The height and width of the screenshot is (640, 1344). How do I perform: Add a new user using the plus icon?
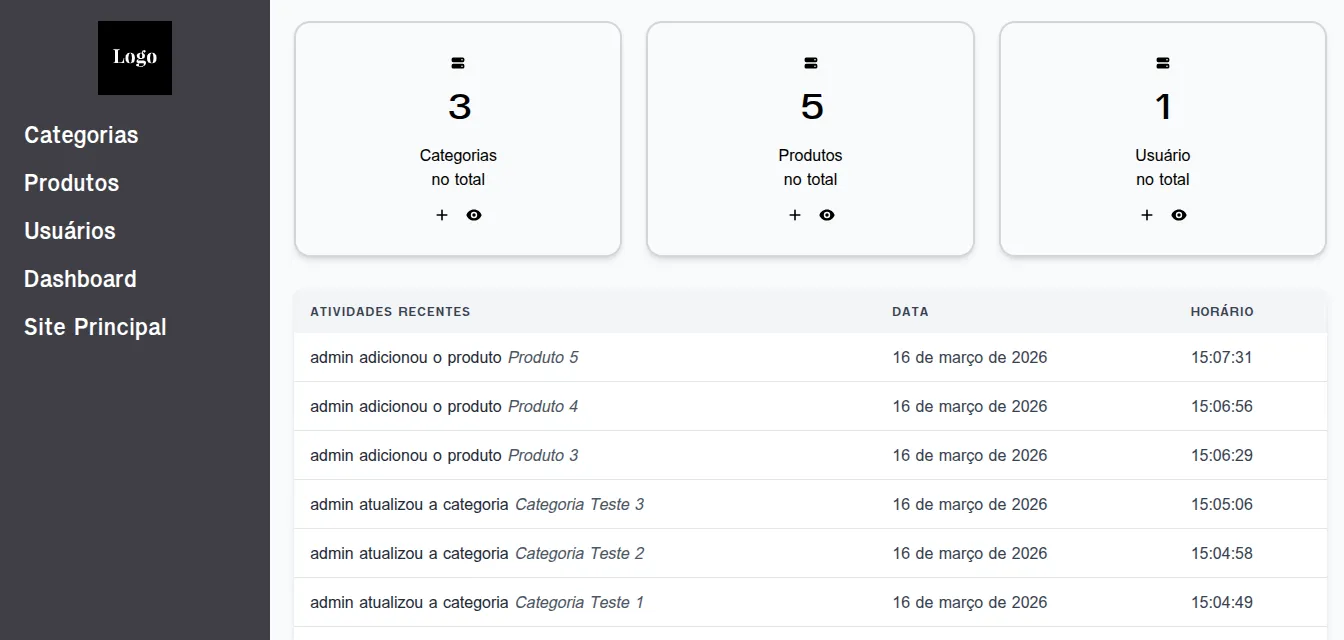(x=1146, y=214)
